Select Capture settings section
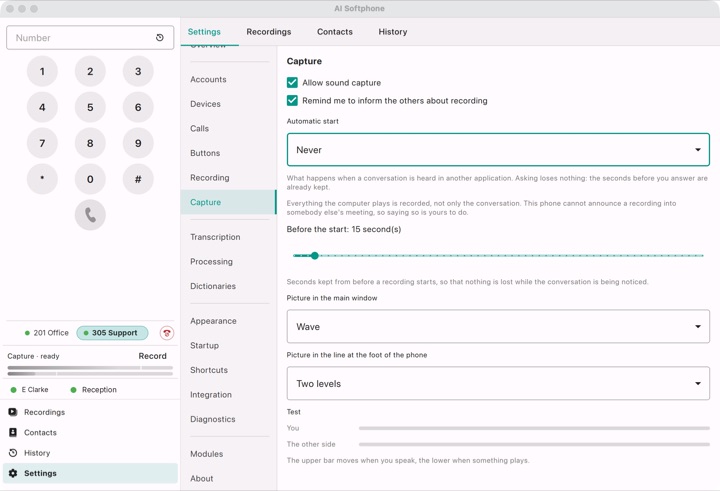 pyautogui.click(x=228, y=202)
